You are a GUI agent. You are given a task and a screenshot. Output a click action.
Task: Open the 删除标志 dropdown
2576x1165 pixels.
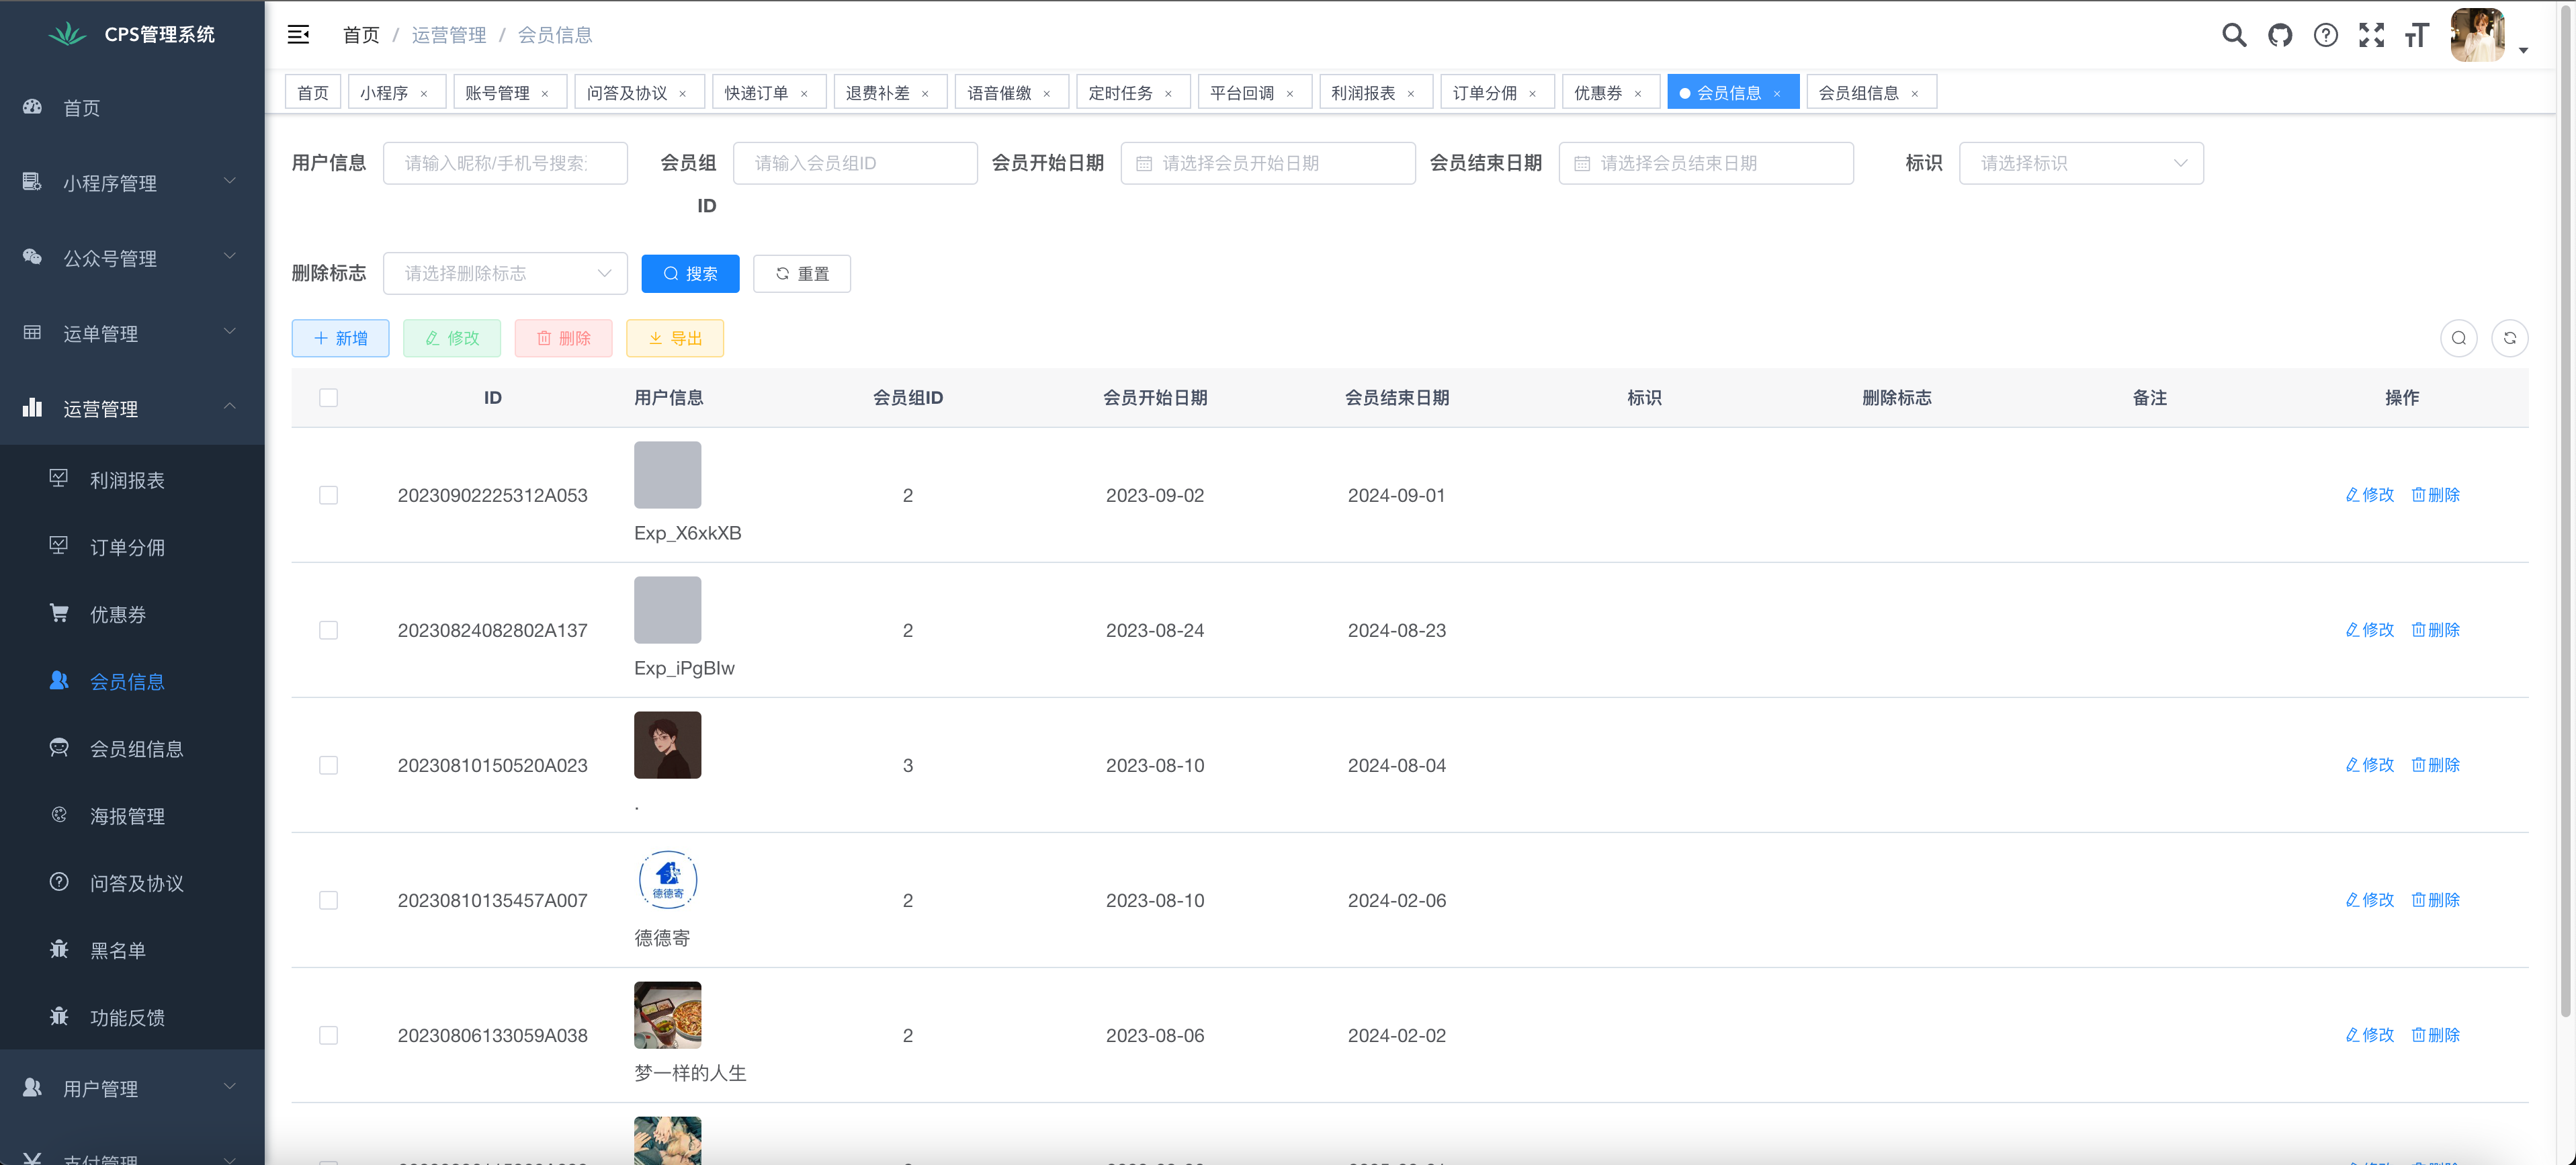pos(505,273)
